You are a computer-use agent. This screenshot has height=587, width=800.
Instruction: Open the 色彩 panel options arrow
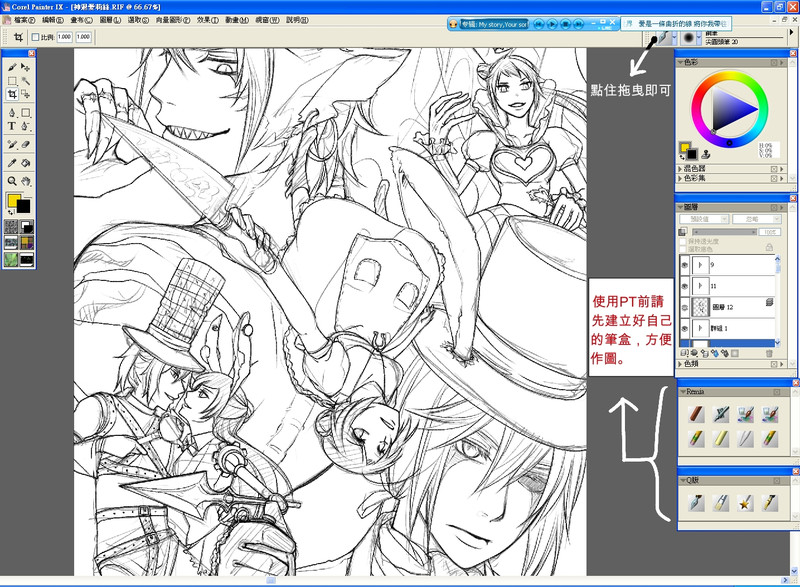click(x=782, y=62)
